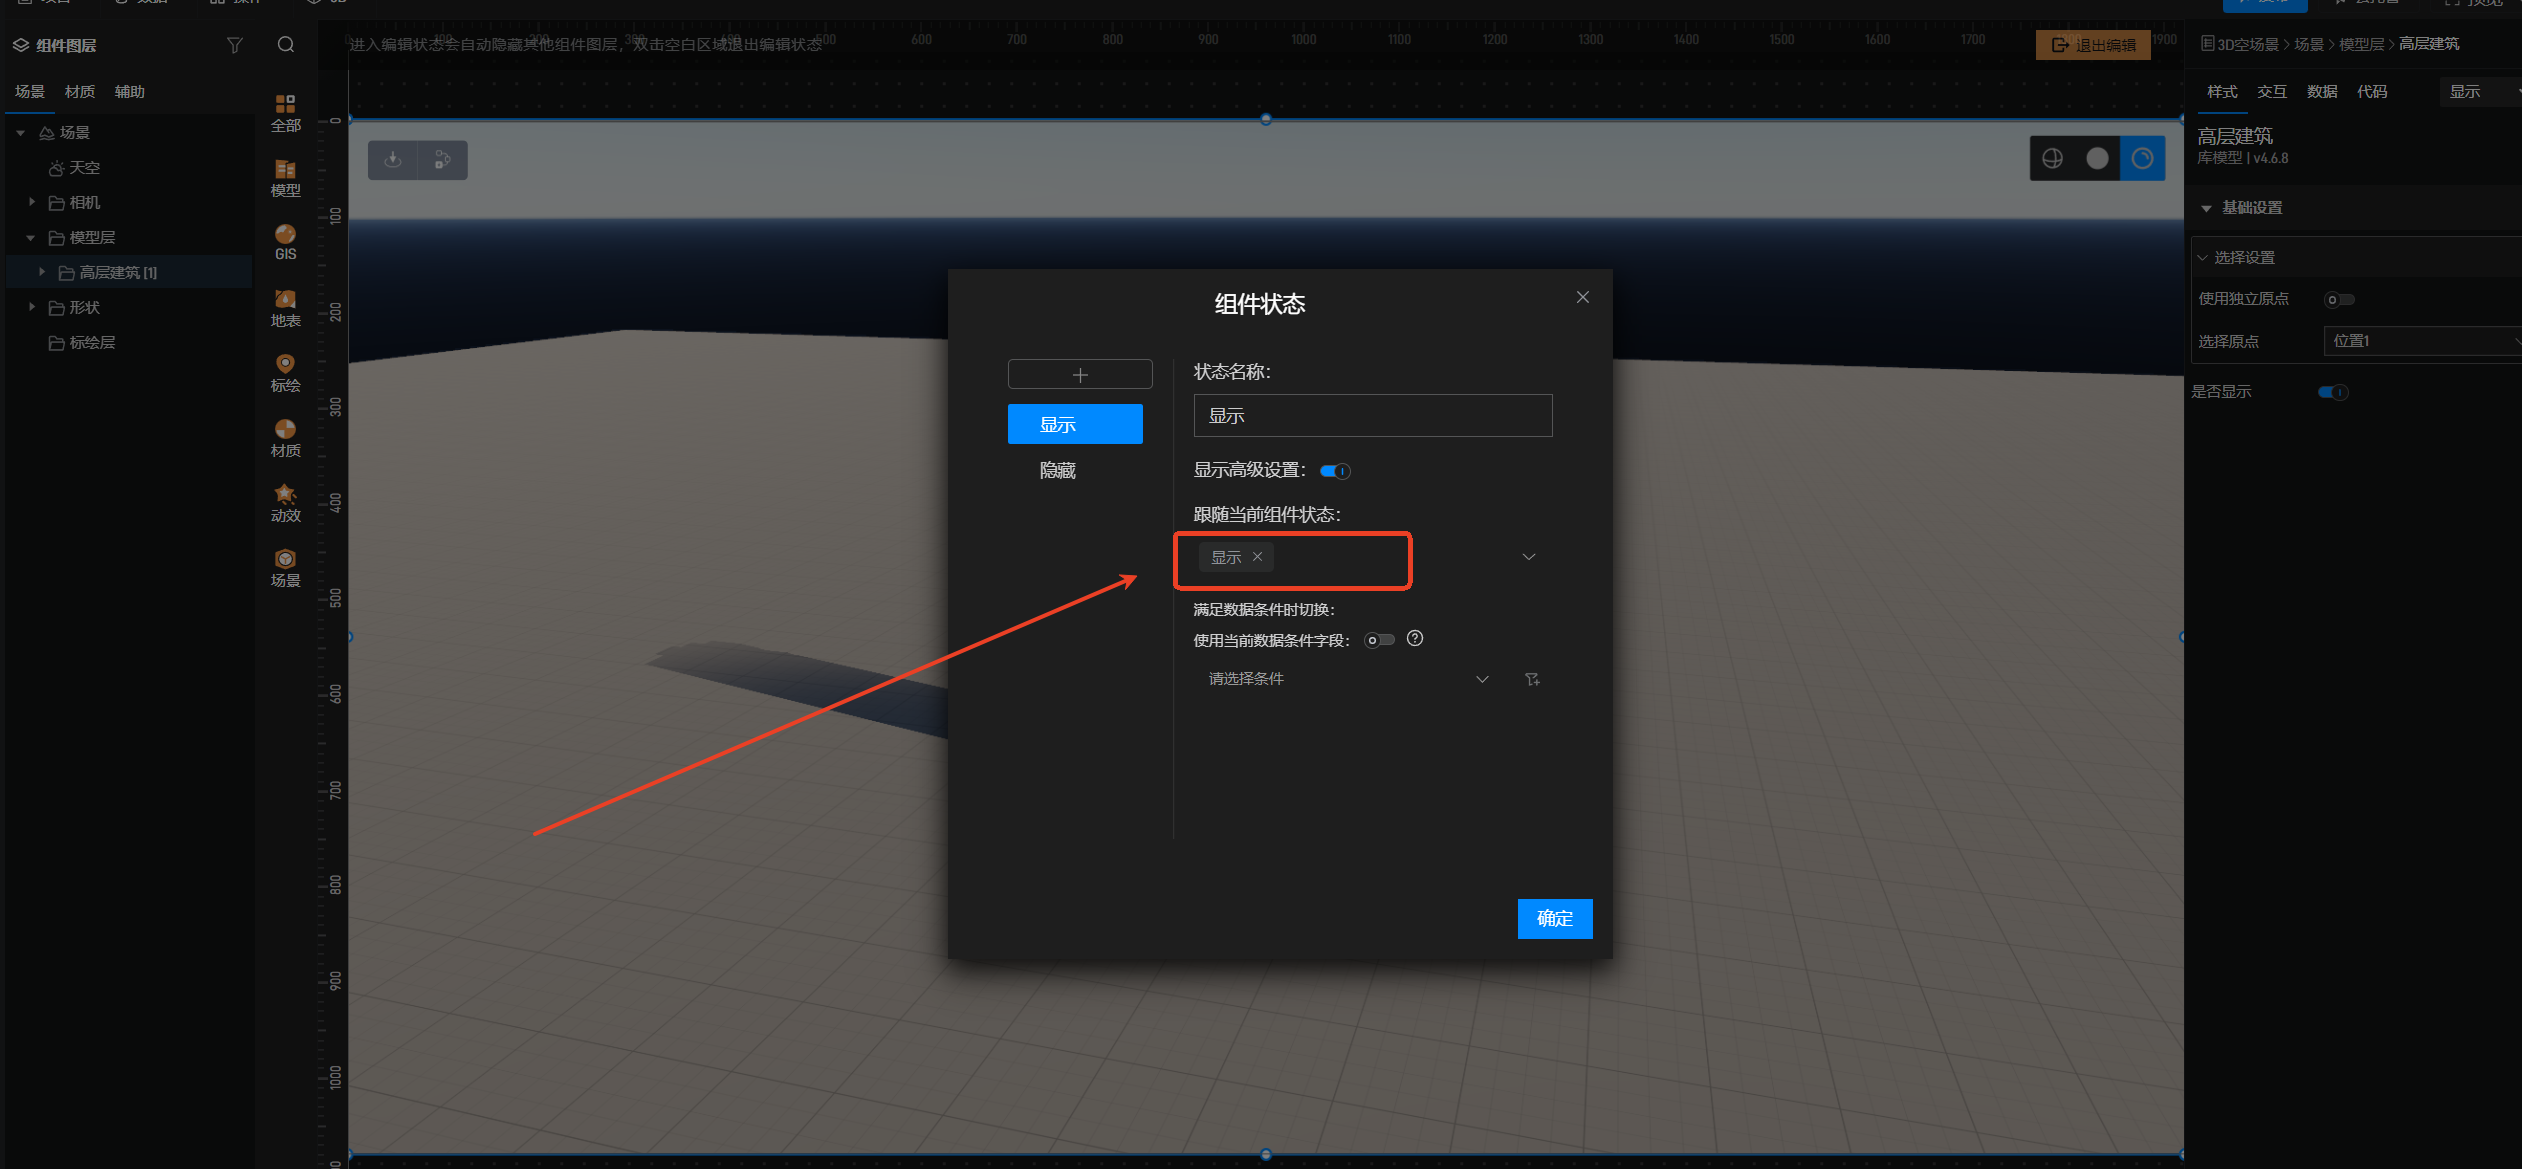Screen dimensions: 2522x1169
Task: Open the GIS component category
Action: coord(285,242)
